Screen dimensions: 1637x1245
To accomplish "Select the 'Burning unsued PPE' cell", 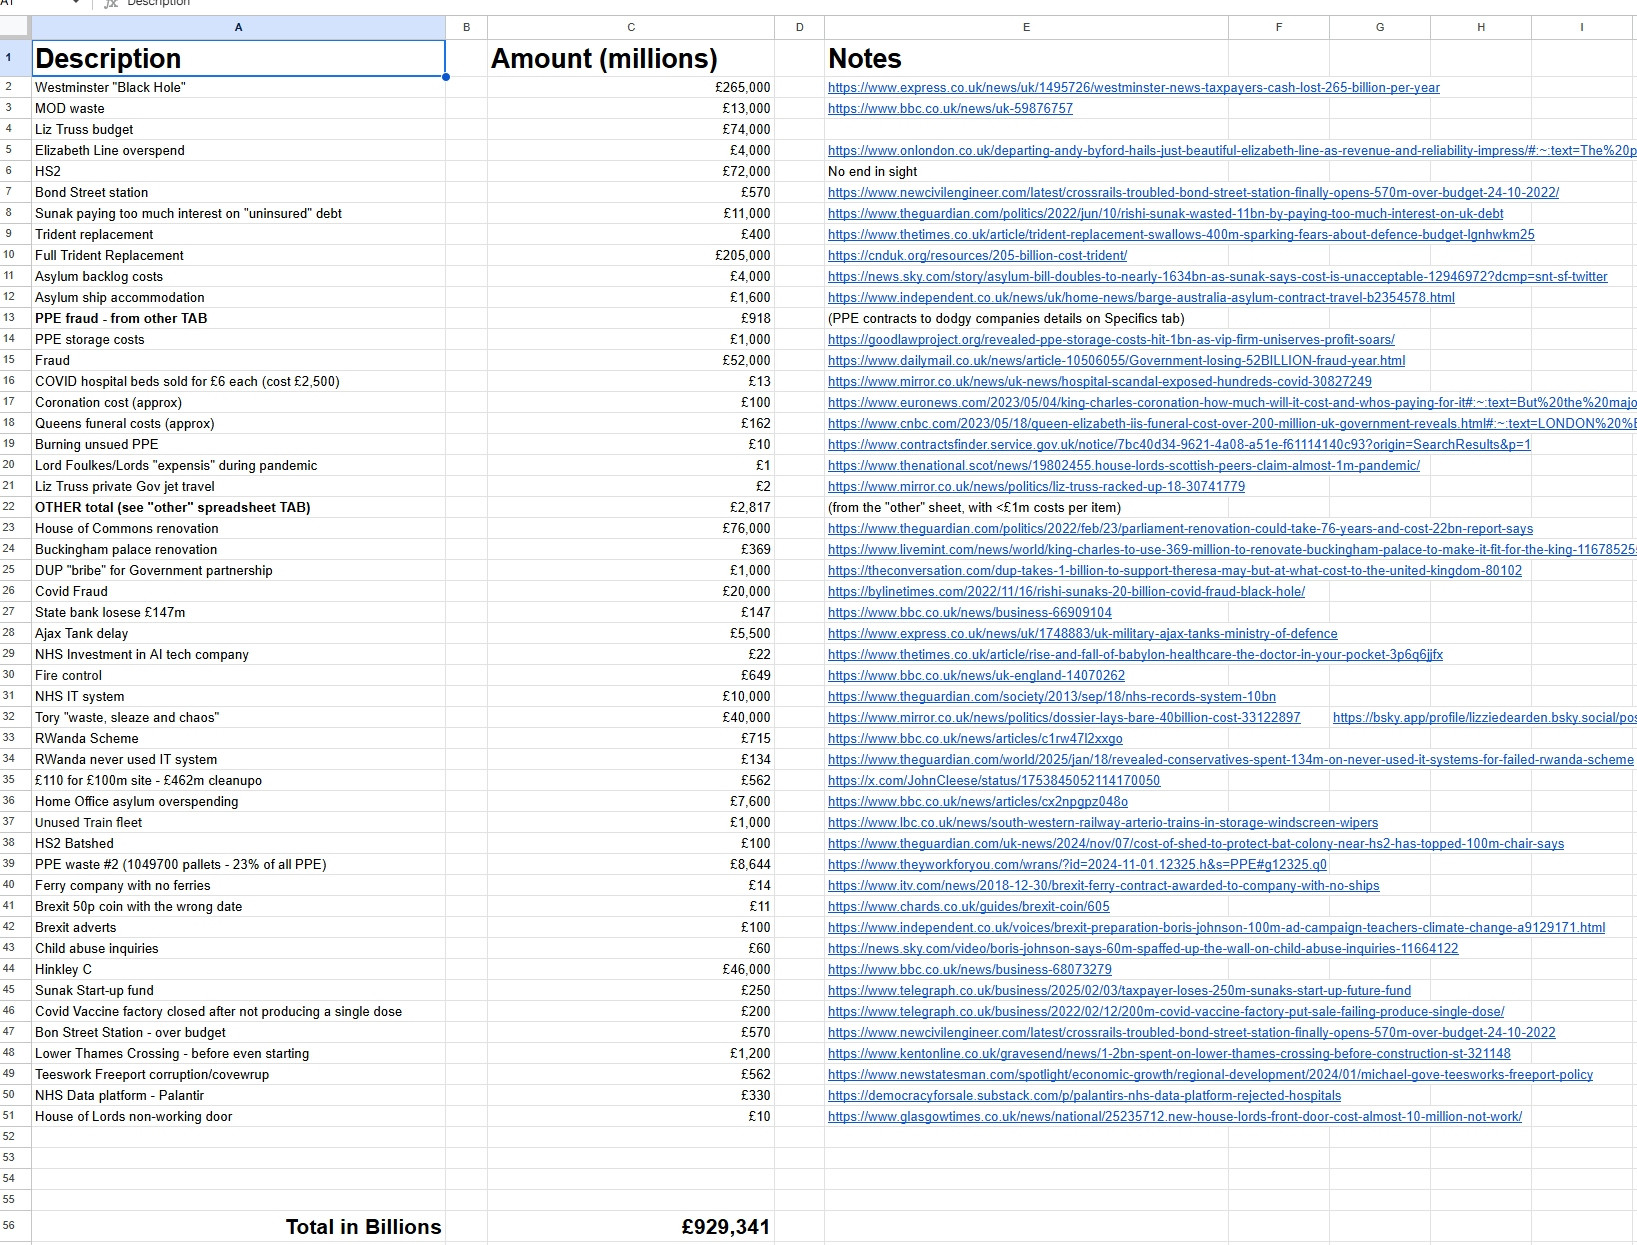I will [x=238, y=445].
